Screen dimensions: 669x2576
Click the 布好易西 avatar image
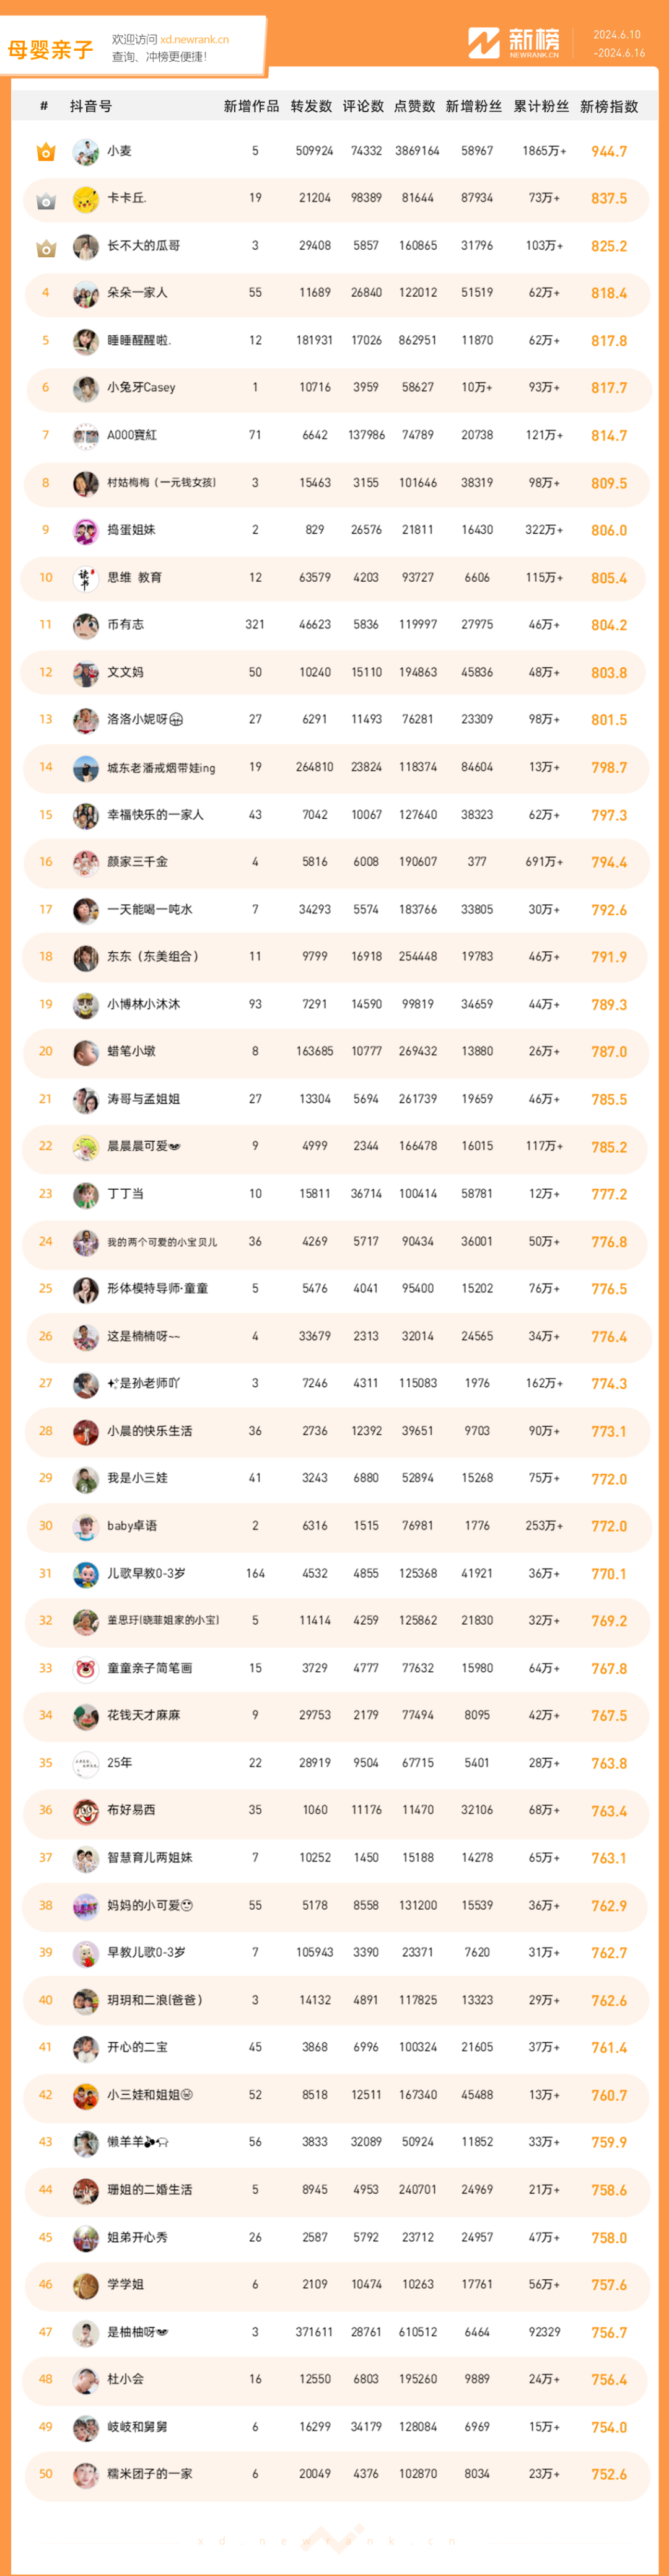85,1811
